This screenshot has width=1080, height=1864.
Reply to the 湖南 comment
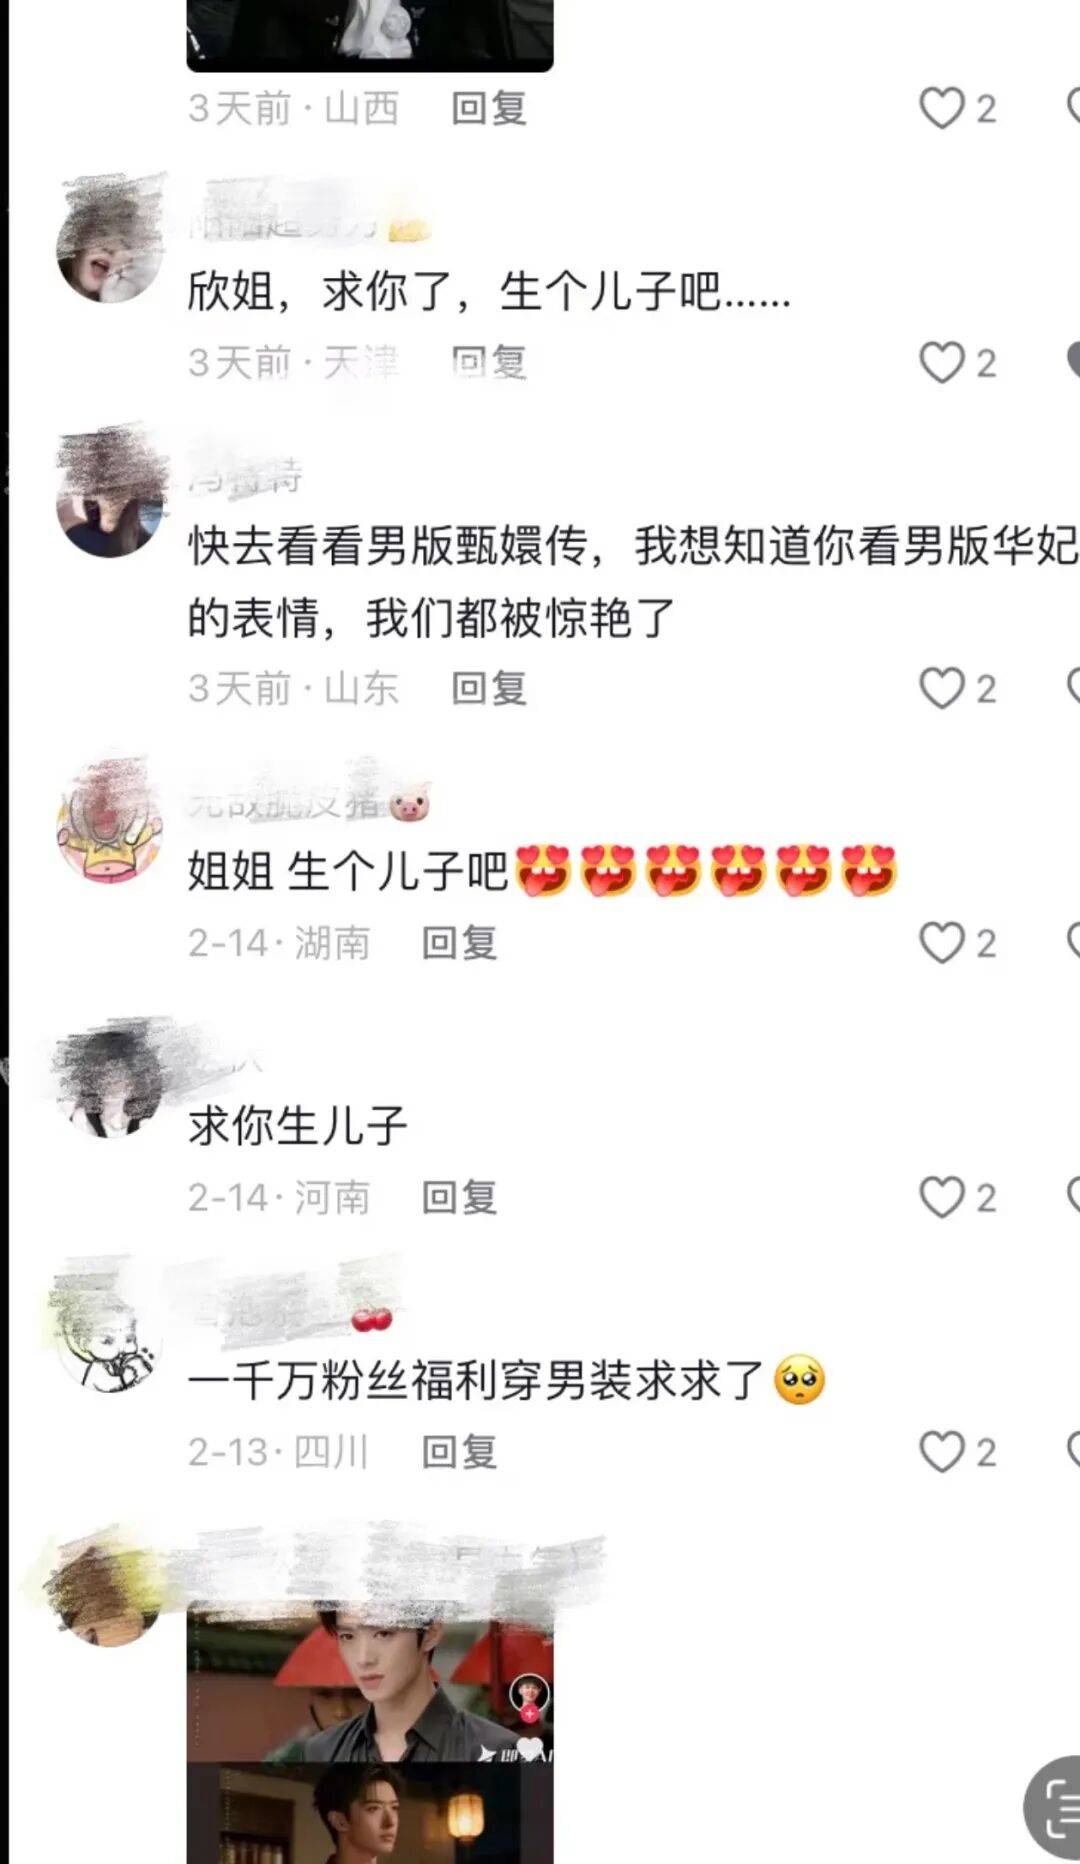click(x=459, y=942)
